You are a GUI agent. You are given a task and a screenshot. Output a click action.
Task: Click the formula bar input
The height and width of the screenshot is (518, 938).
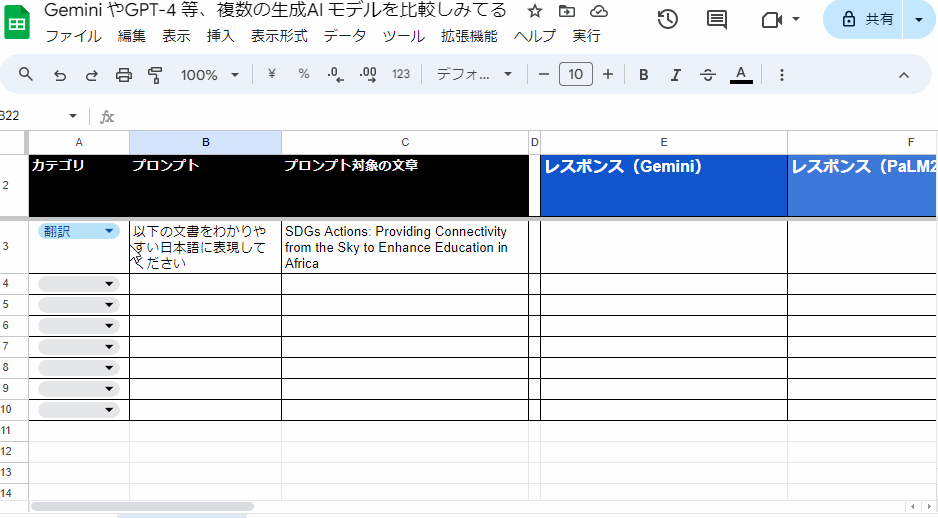coord(526,116)
